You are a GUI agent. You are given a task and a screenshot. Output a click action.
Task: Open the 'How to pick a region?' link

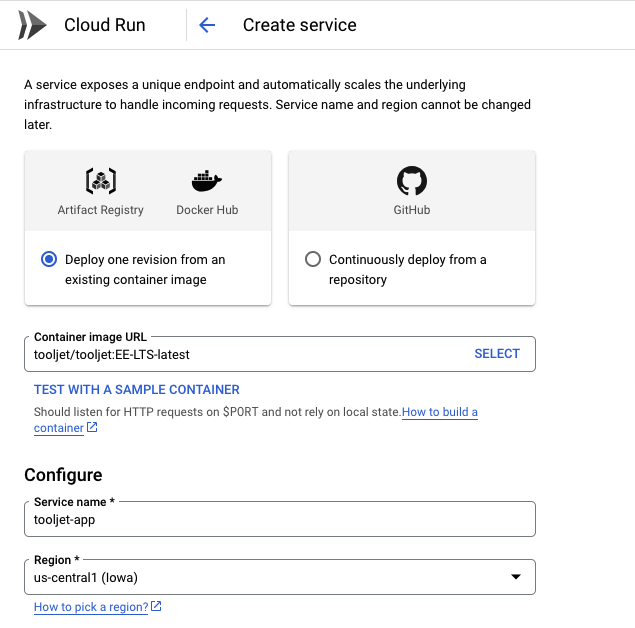tap(91, 607)
